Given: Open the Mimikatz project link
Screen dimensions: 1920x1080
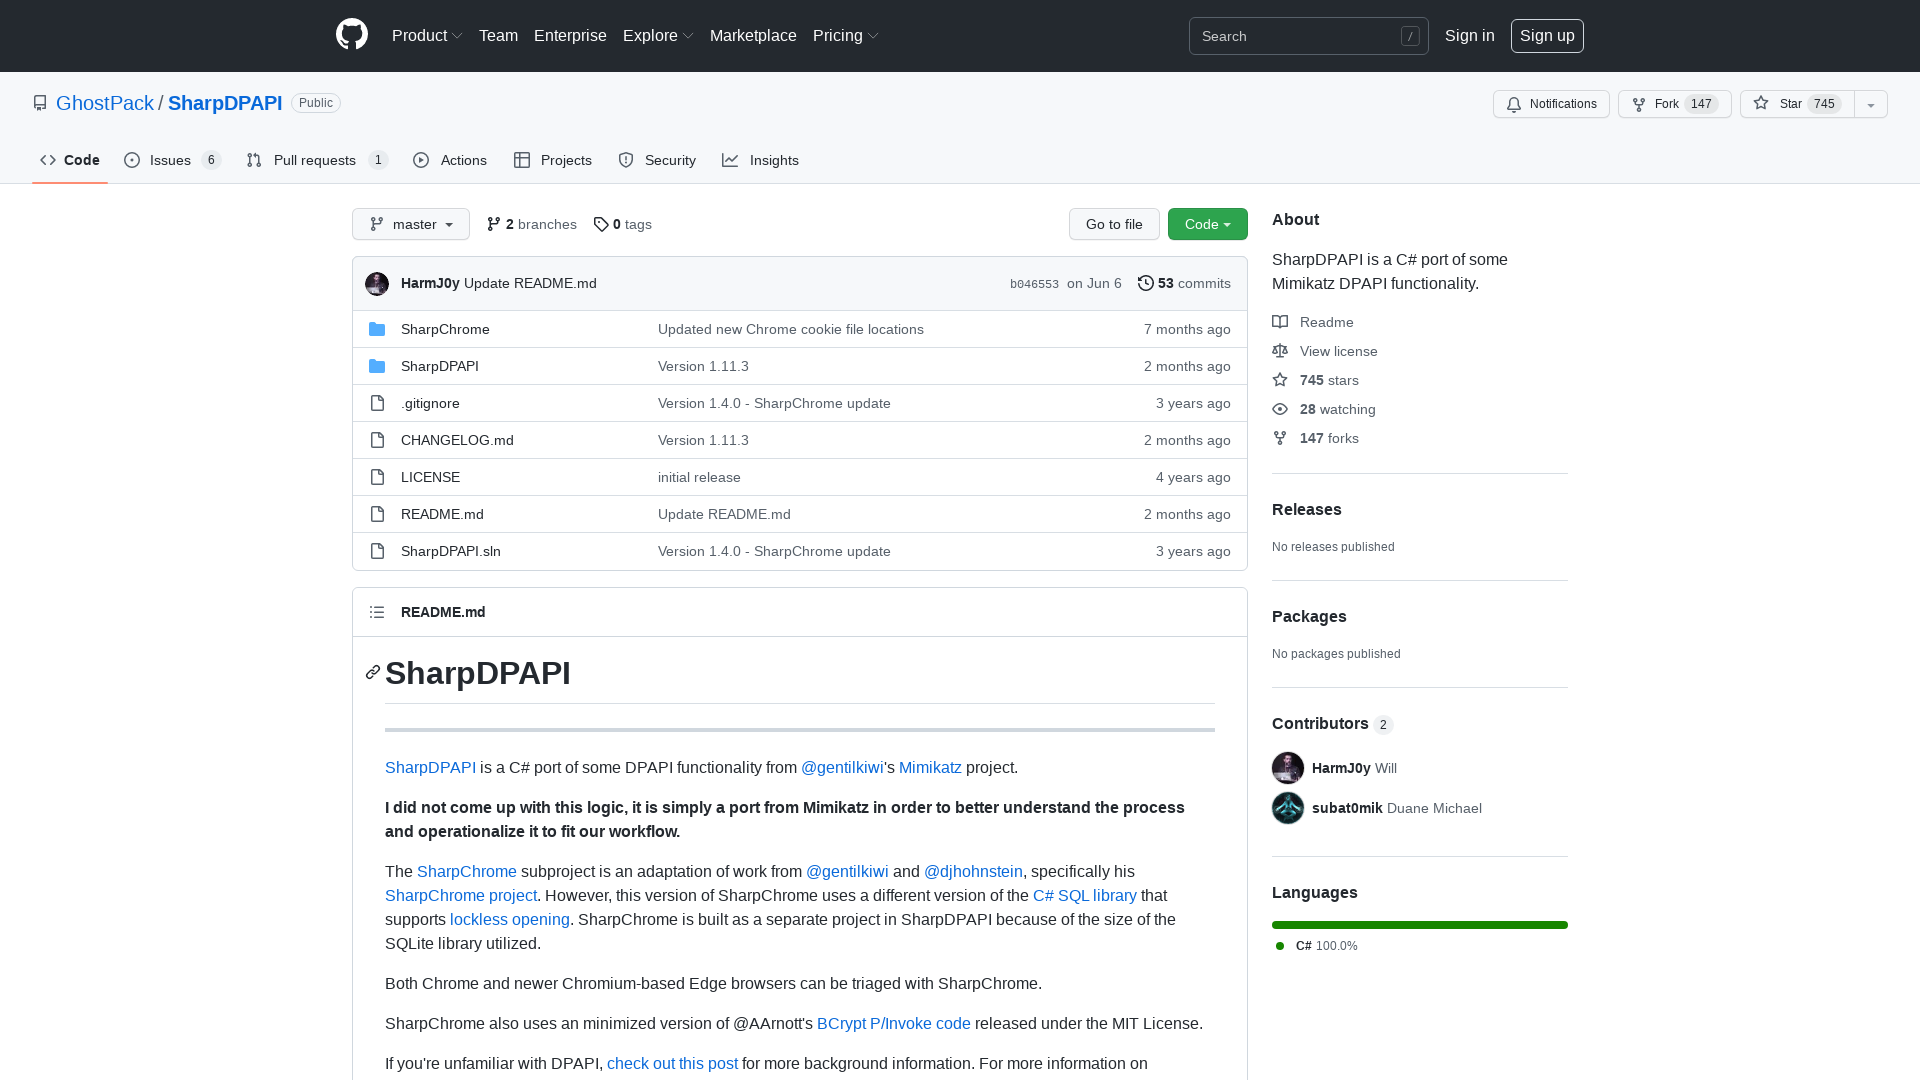Looking at the screenshot, I should (x=930, y=767).
